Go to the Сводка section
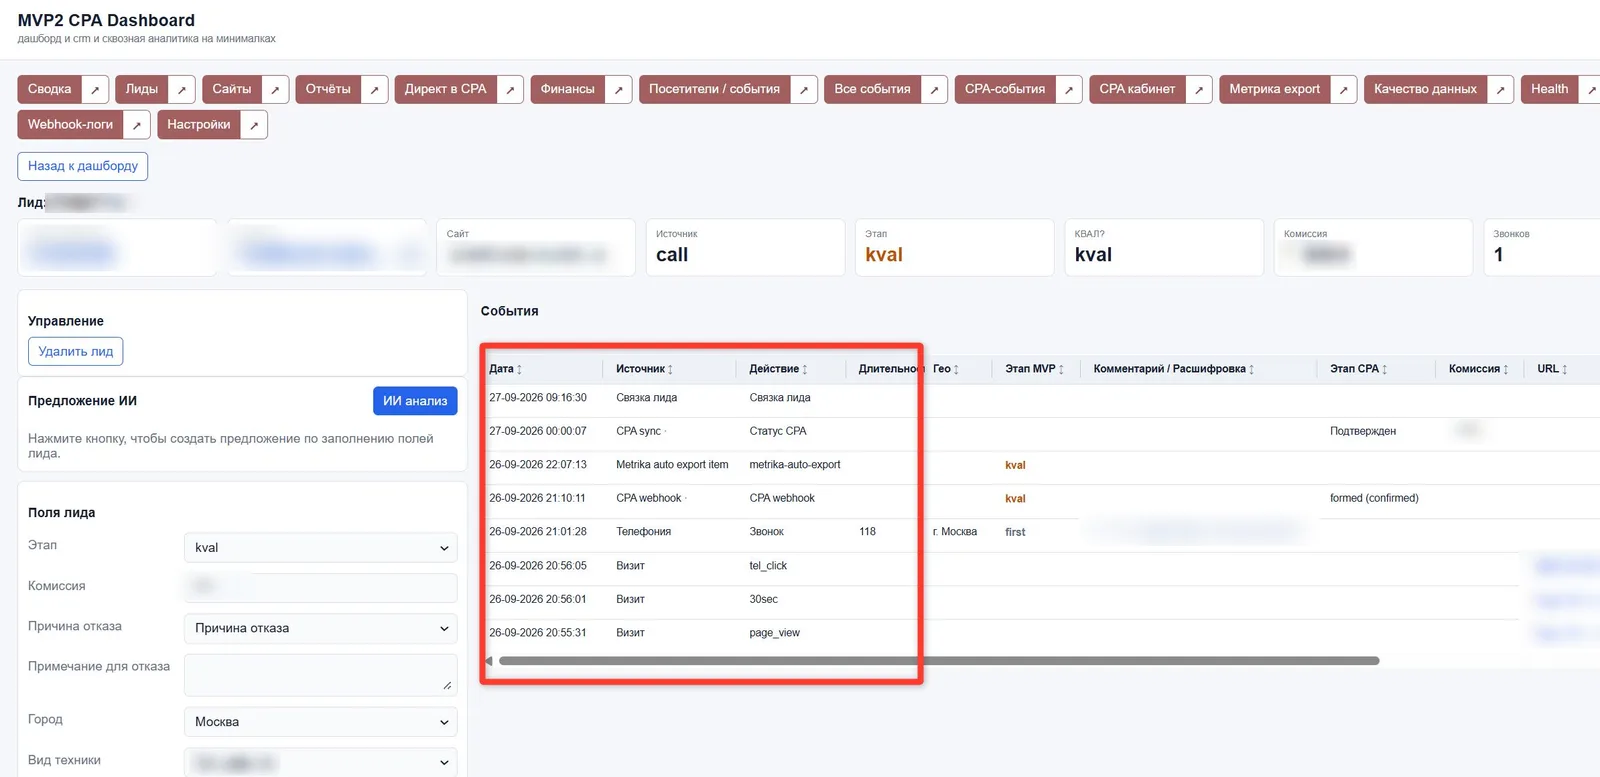The image size is (1600, 777). 49,89
